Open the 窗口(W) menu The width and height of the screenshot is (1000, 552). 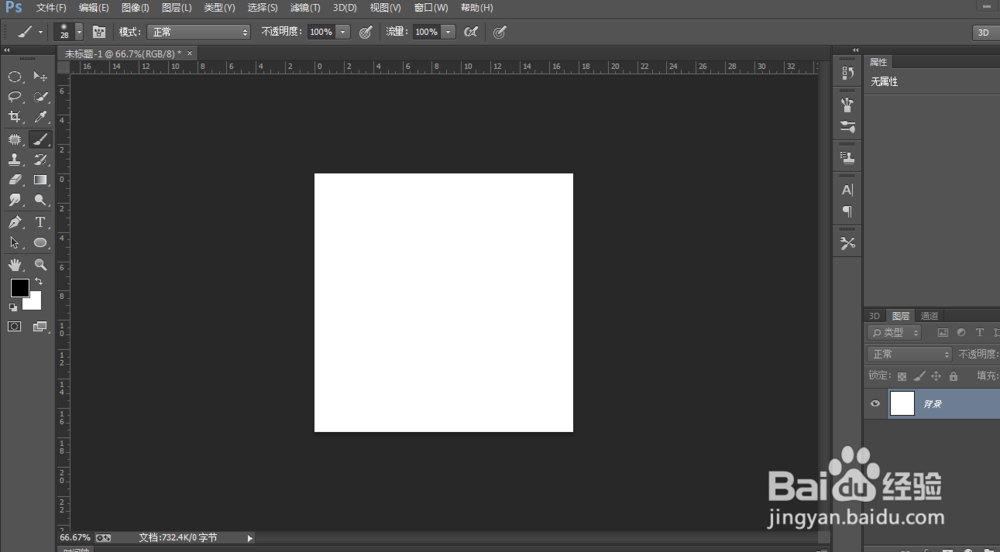point(431,8)
